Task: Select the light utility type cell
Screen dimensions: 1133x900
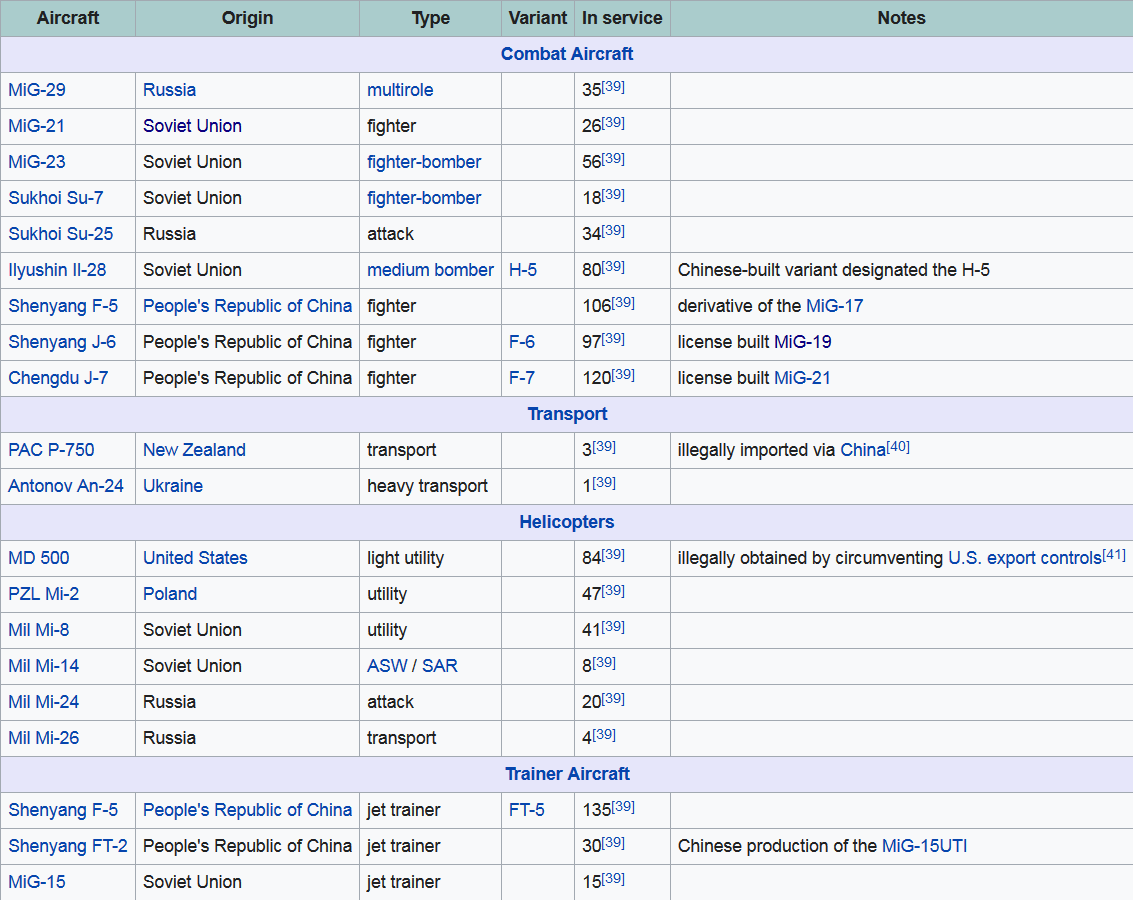Action: click(430, 558)
